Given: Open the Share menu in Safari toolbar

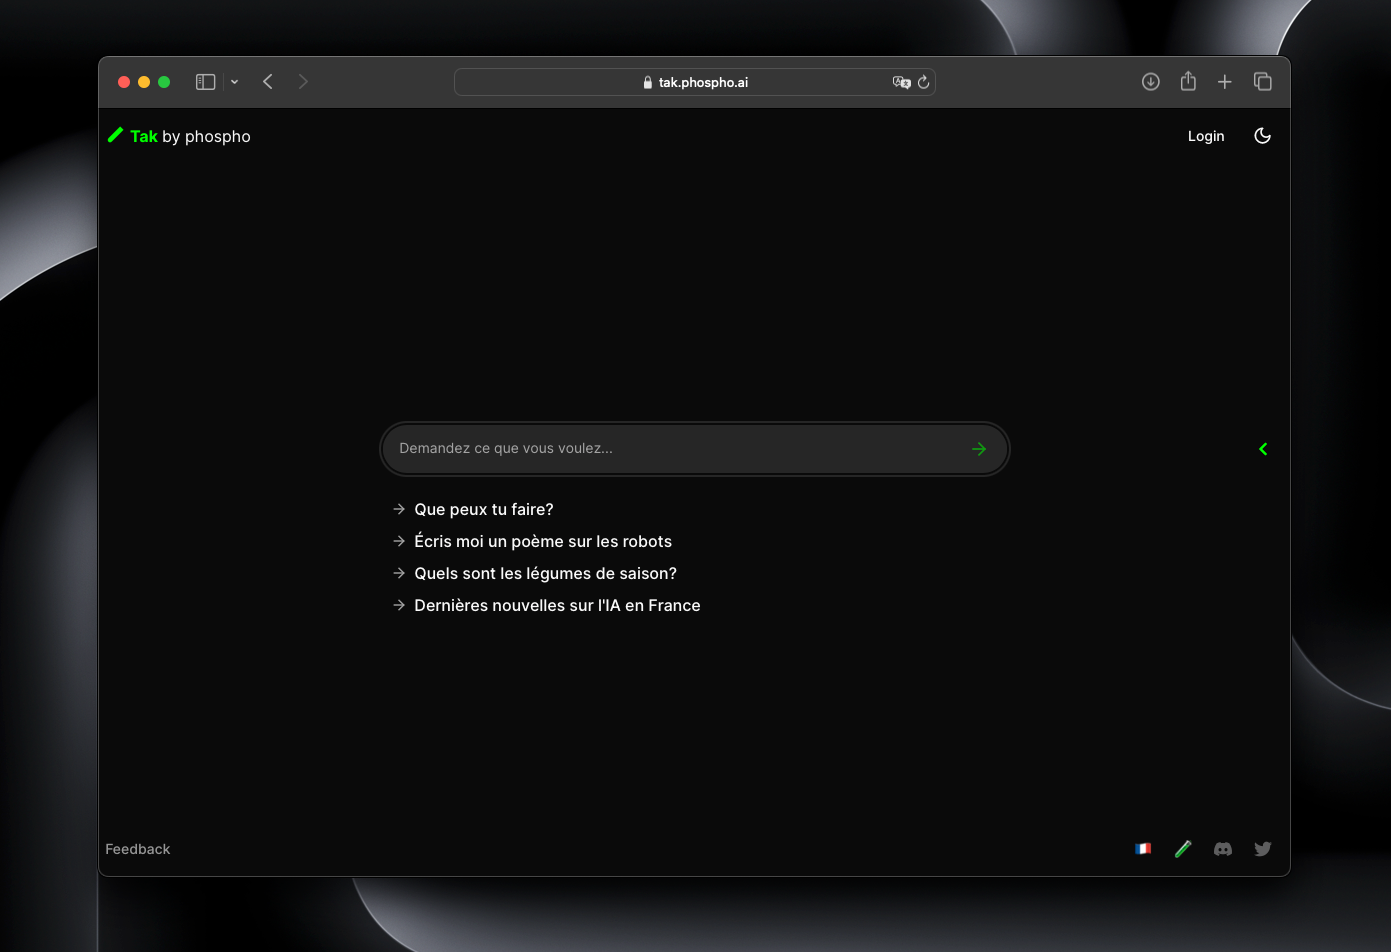Looking at the screenshot, I should 1187,81.
